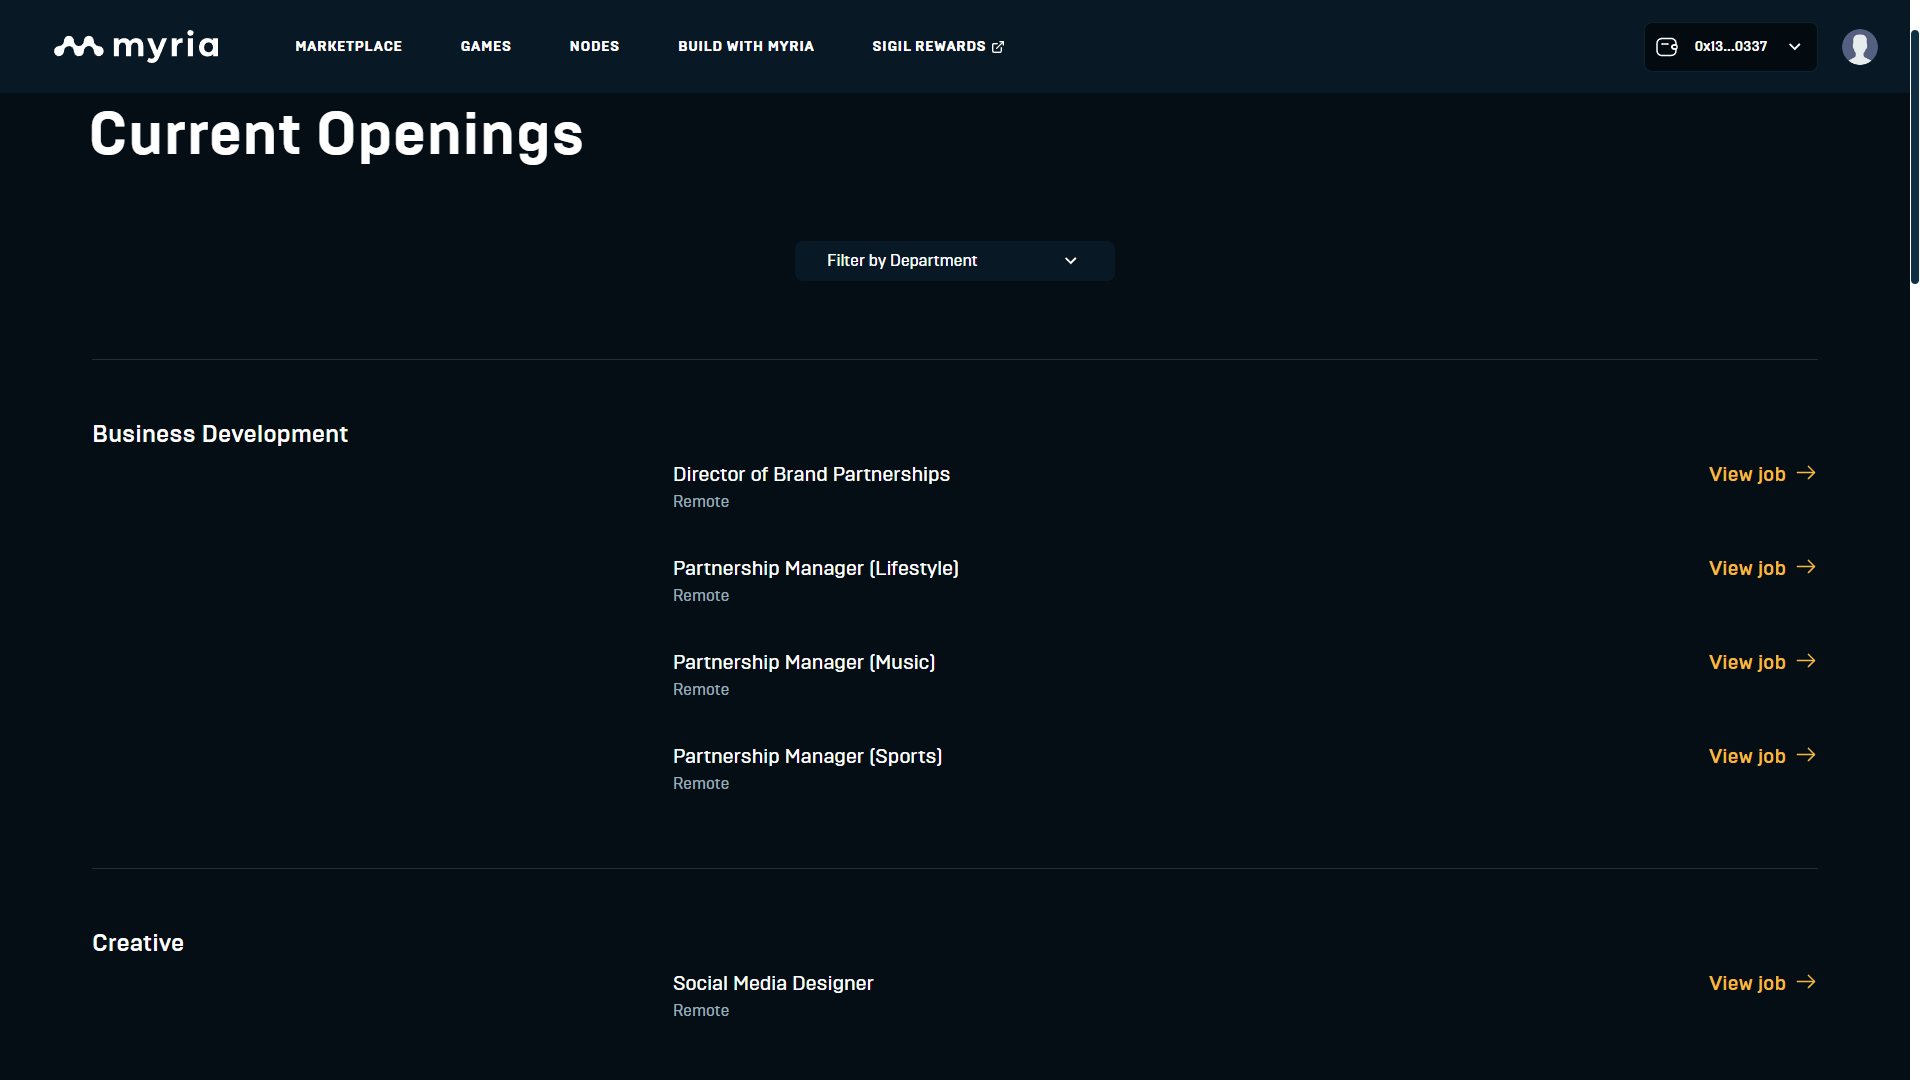The image size is (1920, 1080).
Task: Click the wallet icon next to address
Action: click(1667, 47)
